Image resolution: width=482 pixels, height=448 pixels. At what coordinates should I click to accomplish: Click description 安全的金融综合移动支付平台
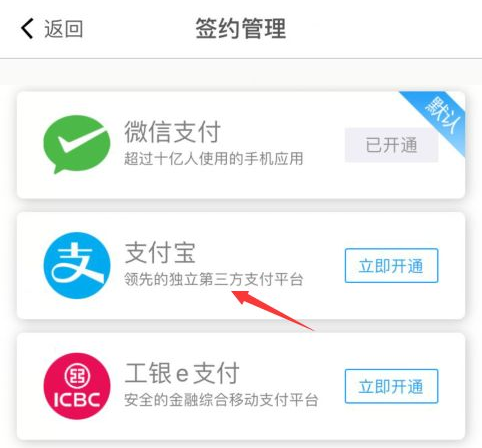(x=221, y=400)
